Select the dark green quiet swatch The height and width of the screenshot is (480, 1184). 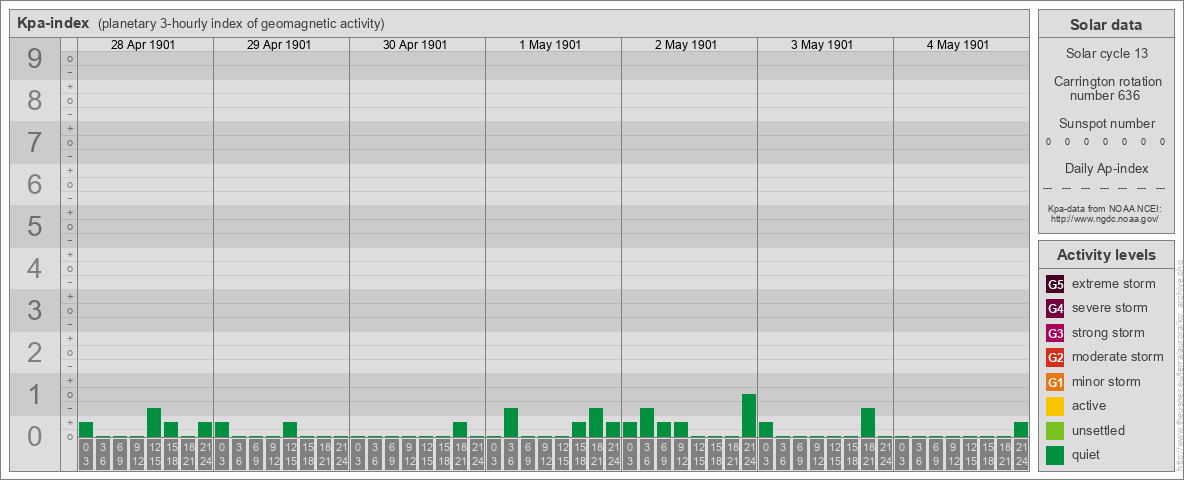coord(1055,455)
